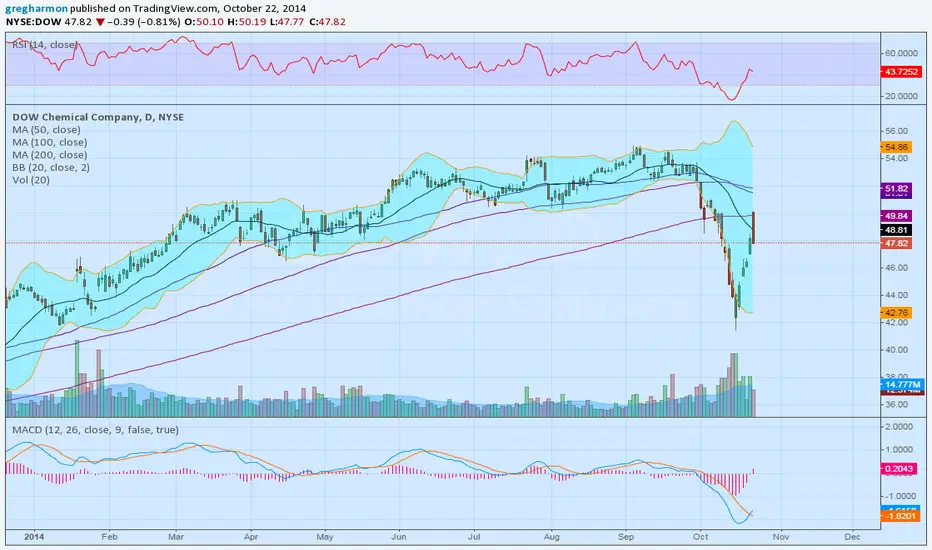Click the lower Bollinger band tag 42.76
The width and height of the screenshot is (932, 550).
(x=896, y=312)
